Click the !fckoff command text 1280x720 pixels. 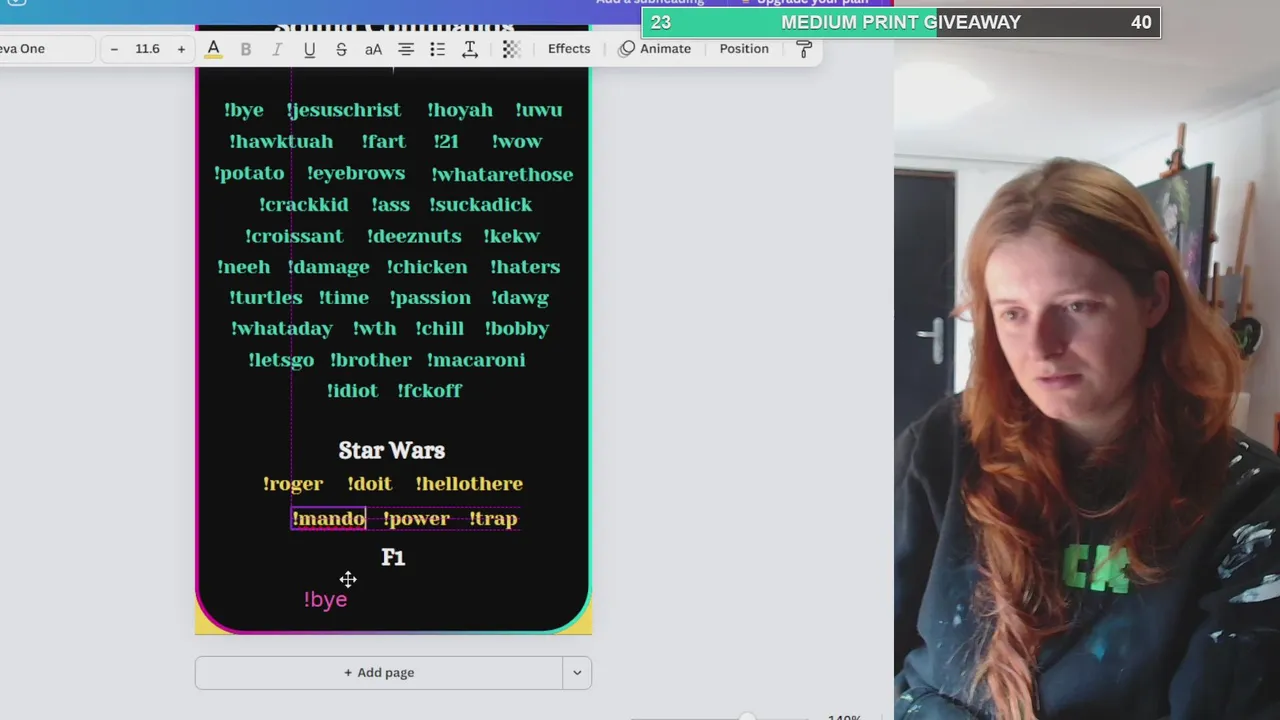point(430,391)
